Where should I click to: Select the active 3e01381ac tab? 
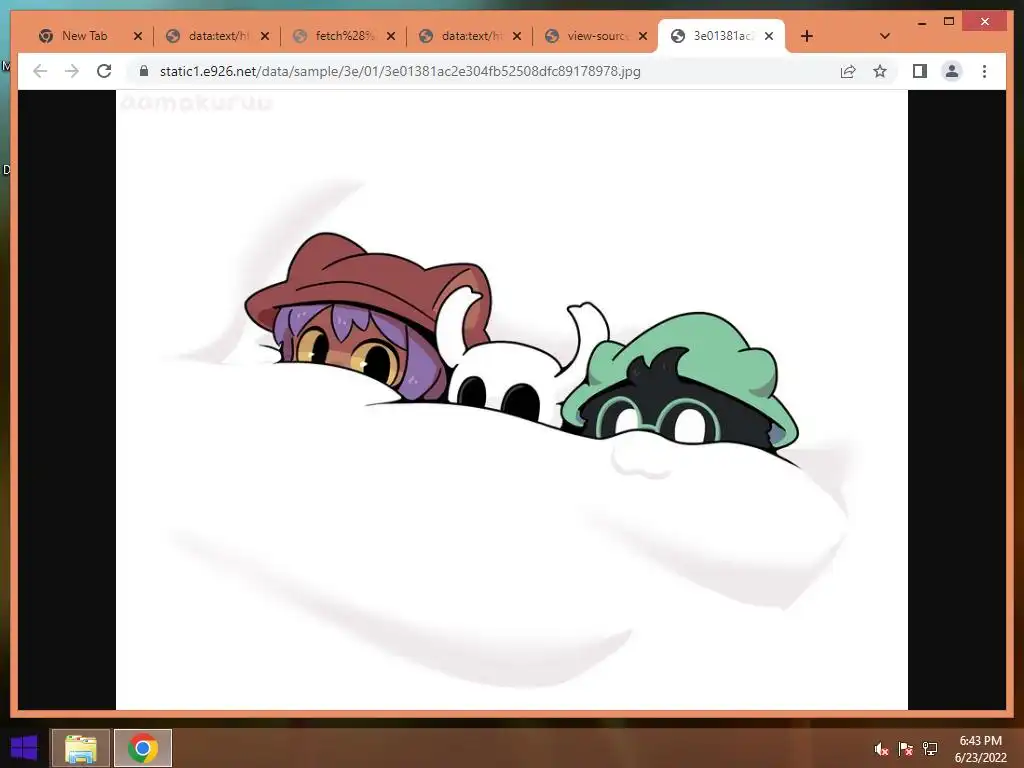pyautogui.click(x=722, y=36)
